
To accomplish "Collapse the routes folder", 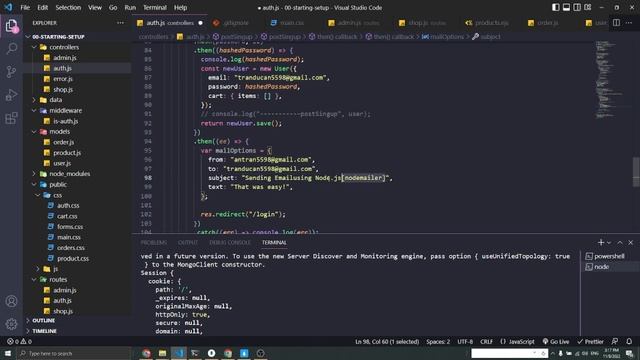I will [77, 280].
